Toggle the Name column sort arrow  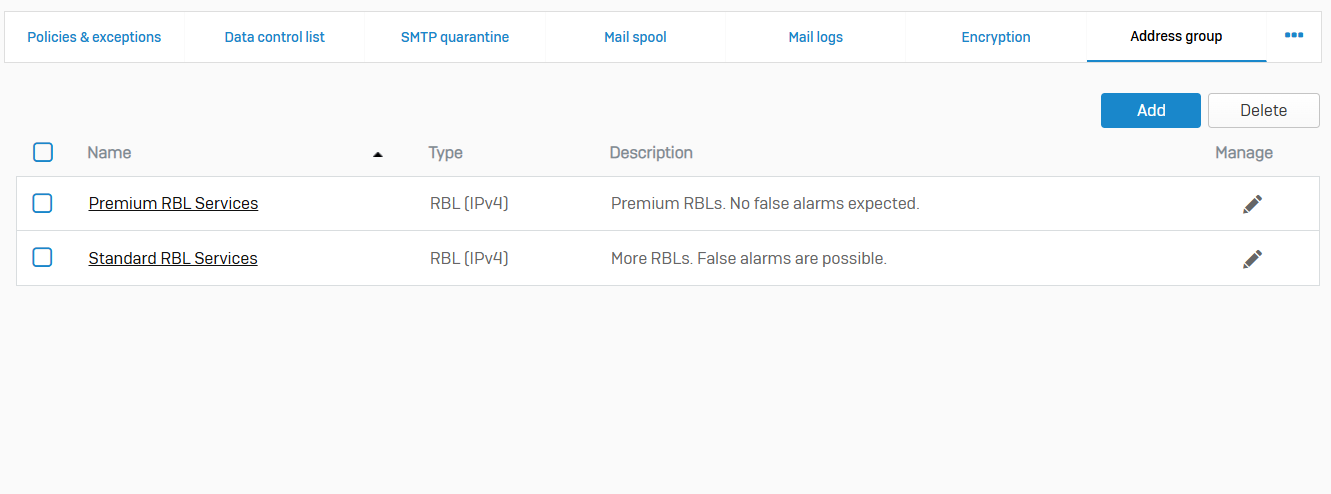tap(378, 154)
